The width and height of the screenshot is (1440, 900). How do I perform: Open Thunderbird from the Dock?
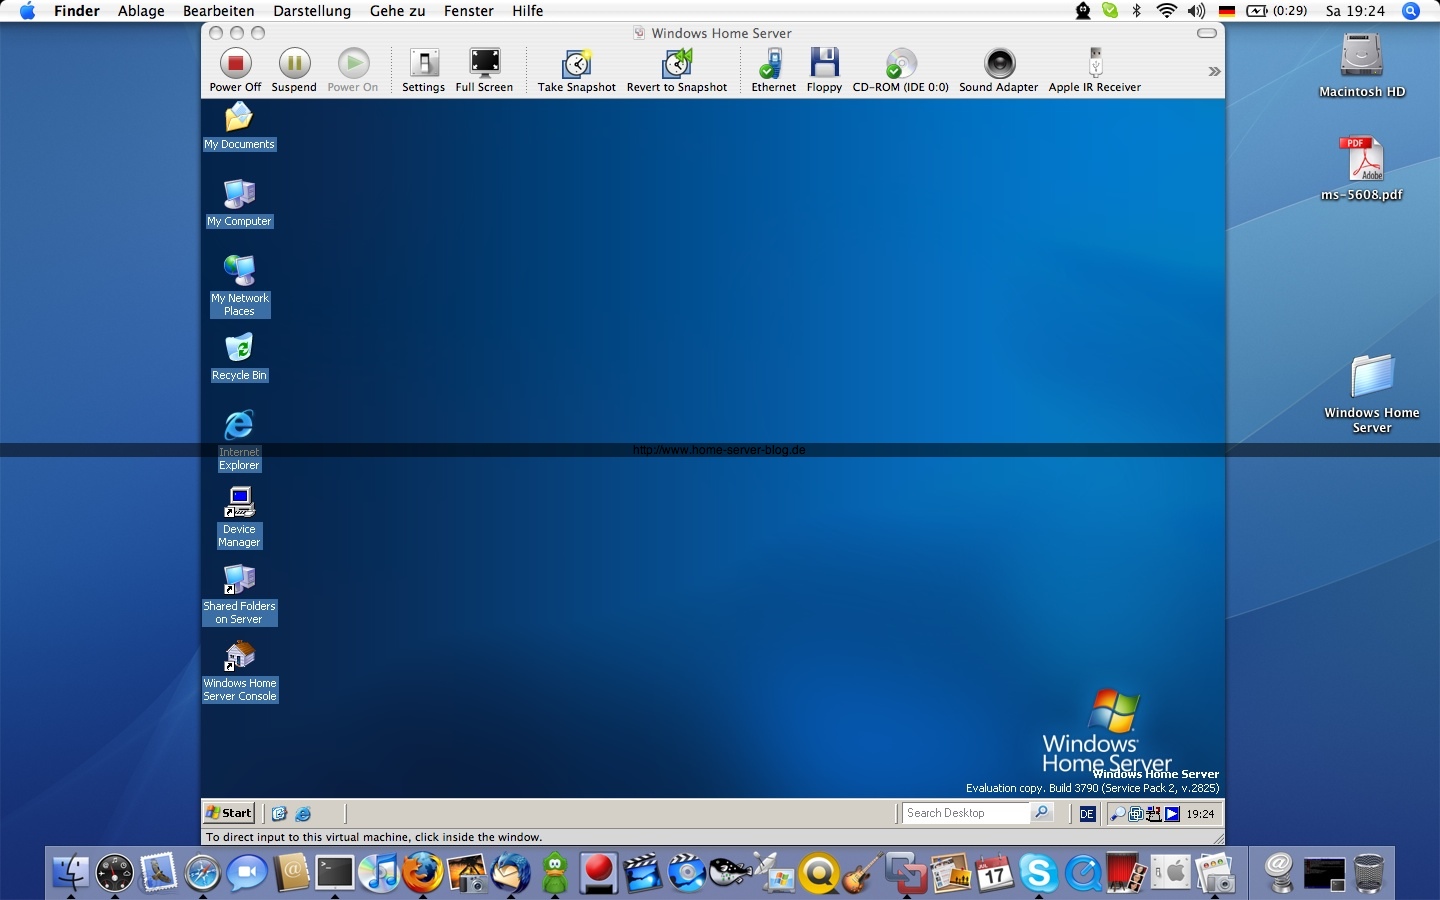(511, 873)
